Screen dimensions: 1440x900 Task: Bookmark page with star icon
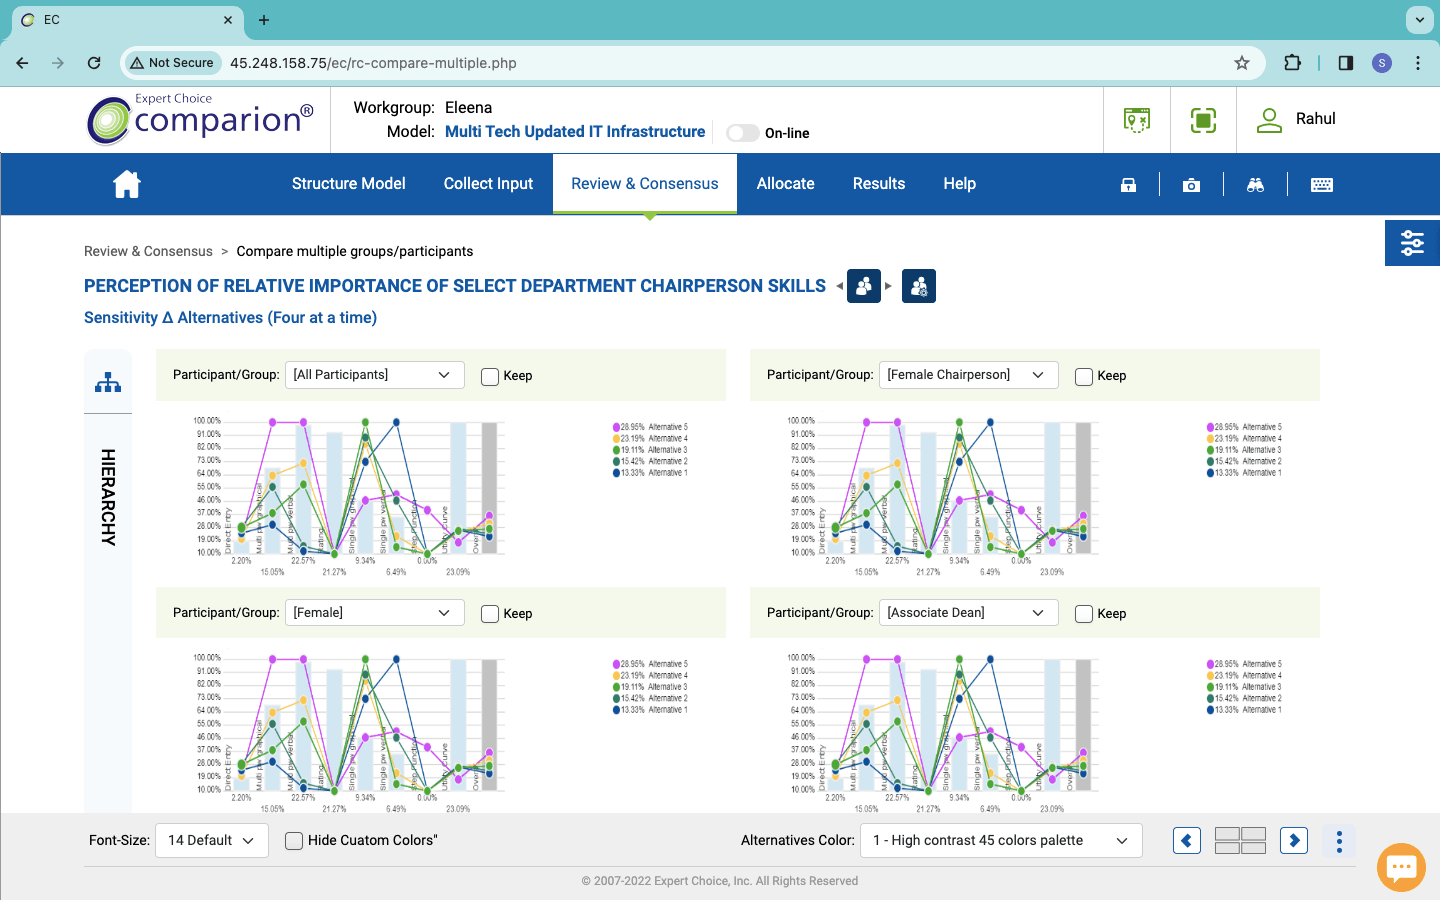[x=1242, y=63]
